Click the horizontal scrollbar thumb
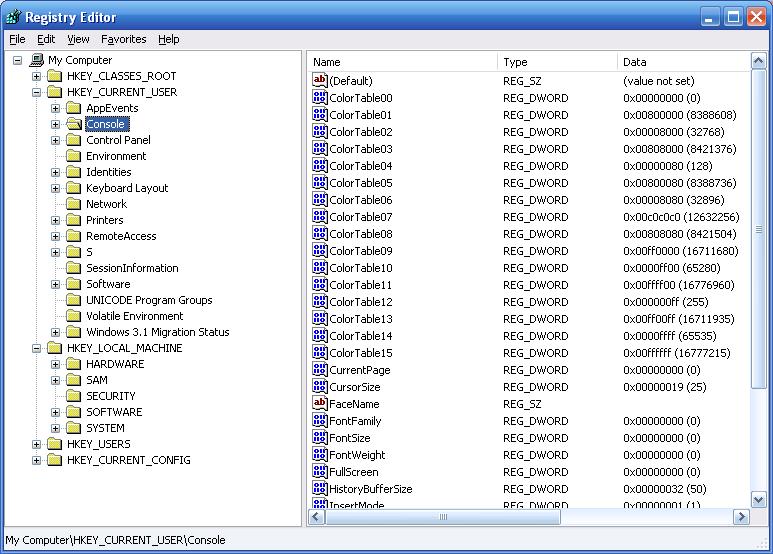 tap(443, 517)
